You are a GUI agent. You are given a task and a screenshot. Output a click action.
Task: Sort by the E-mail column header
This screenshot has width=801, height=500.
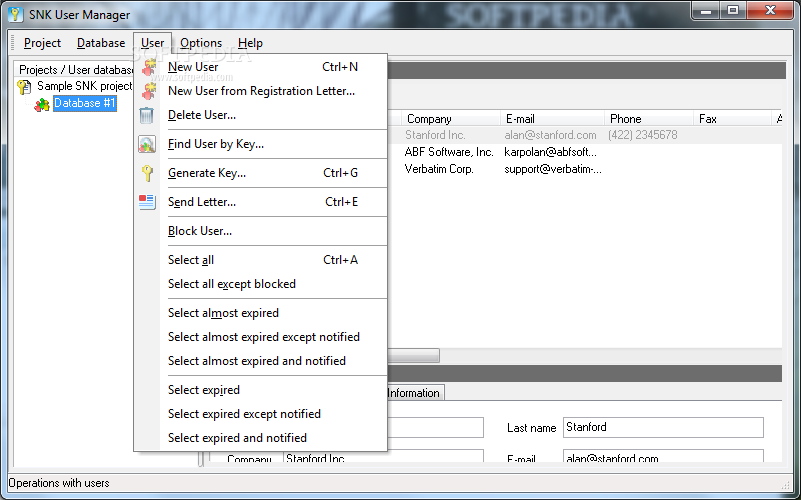coord(552,119)
